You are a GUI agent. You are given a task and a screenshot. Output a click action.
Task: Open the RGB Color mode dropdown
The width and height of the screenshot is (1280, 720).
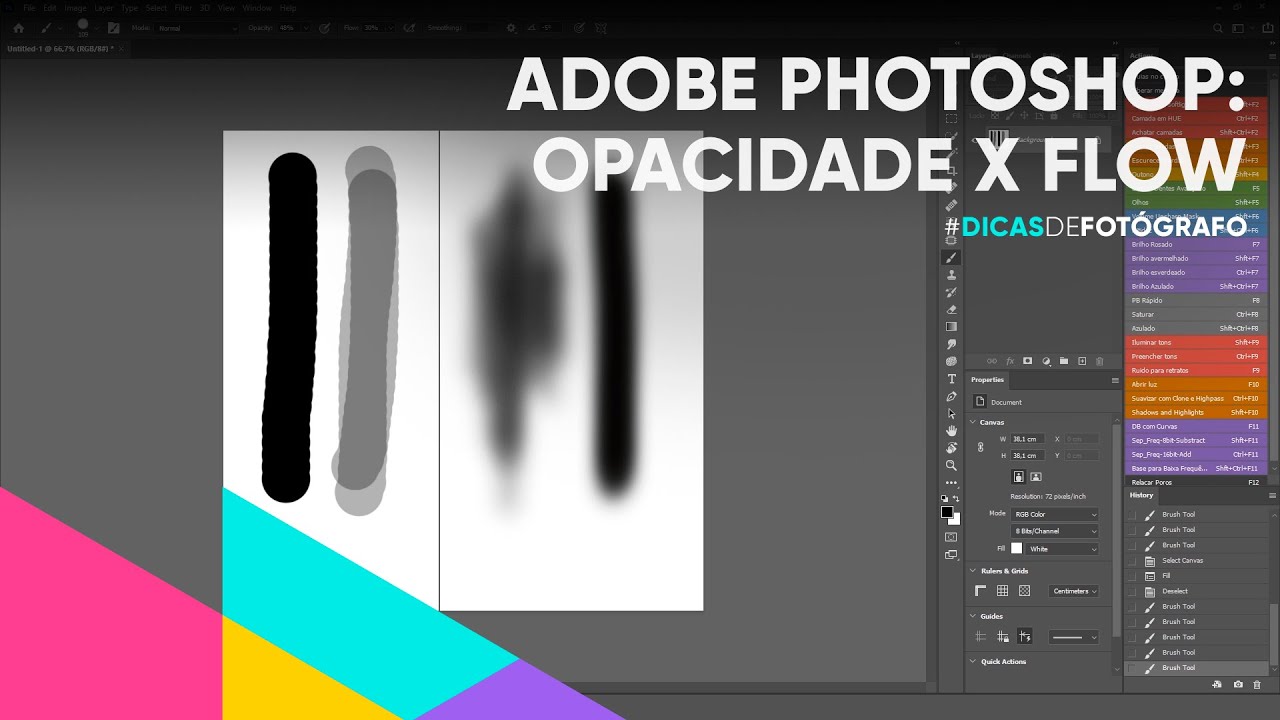(x=1055, y=514)
